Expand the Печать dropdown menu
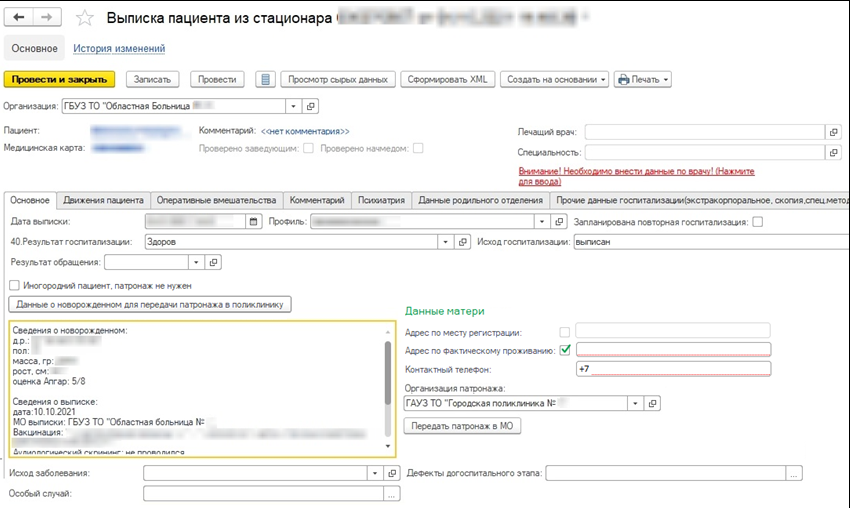The image size is (850, 508). (x=642, y=80)
